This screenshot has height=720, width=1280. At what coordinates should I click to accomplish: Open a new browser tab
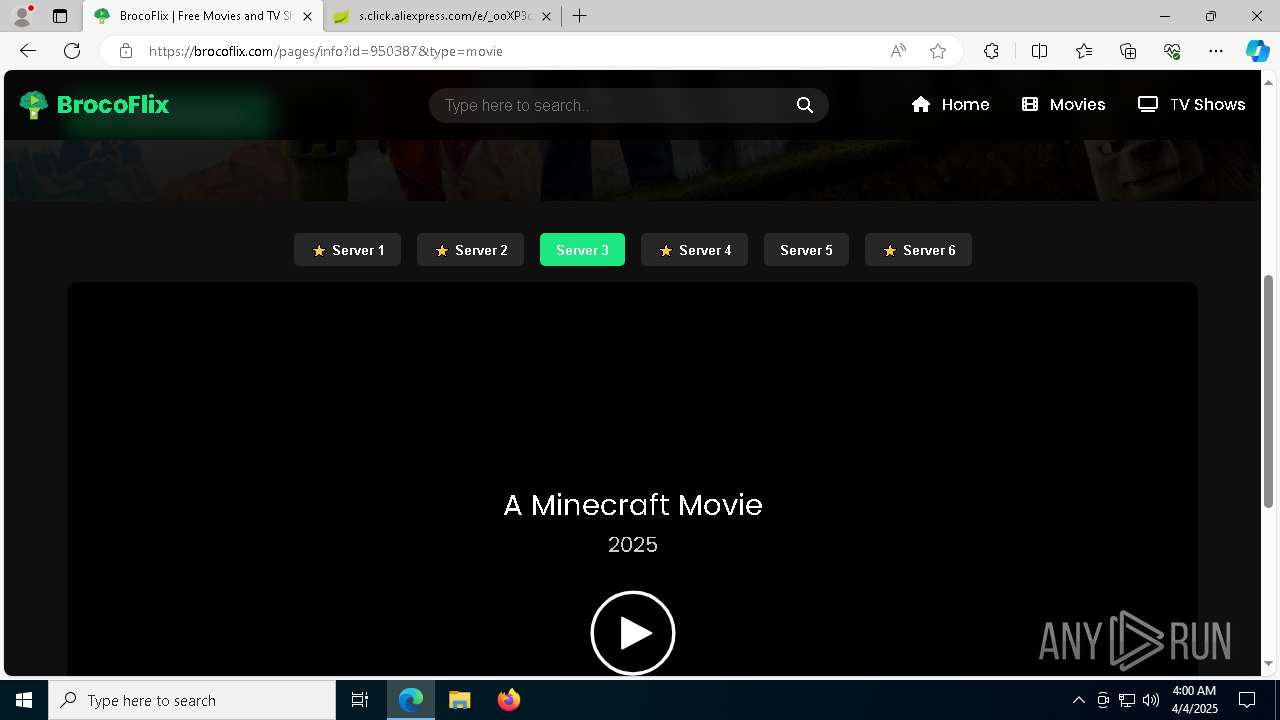pos(579,16)
